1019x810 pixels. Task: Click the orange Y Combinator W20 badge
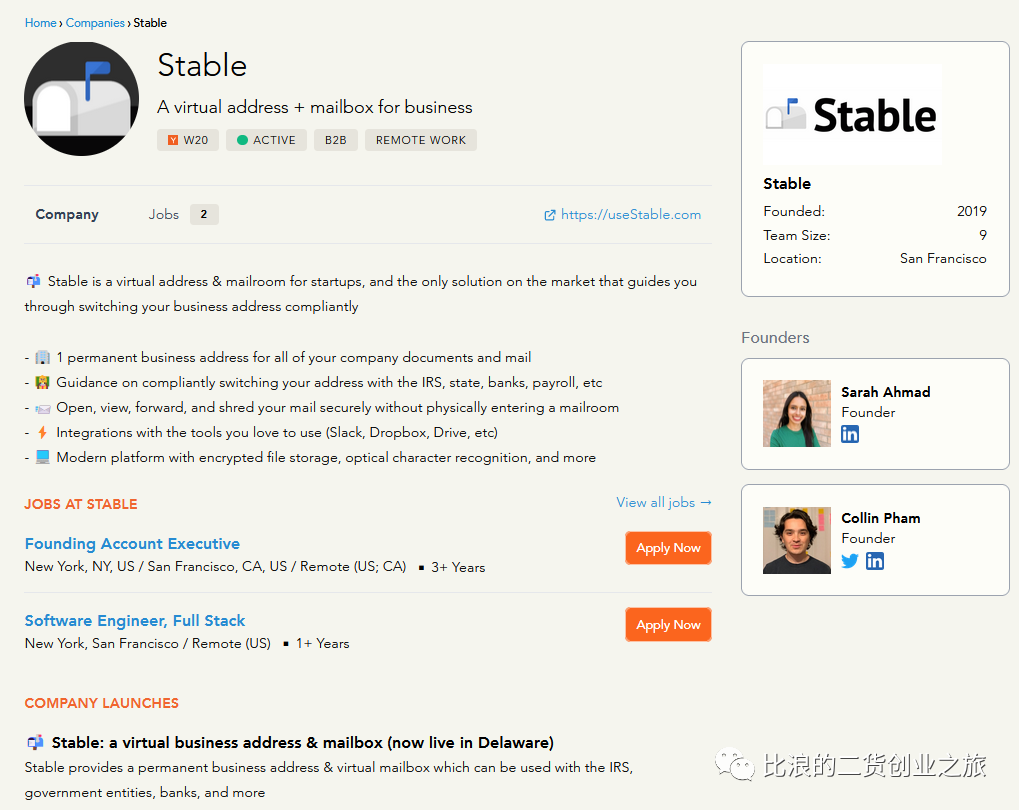pyautogui.click(x=188, y=140)
